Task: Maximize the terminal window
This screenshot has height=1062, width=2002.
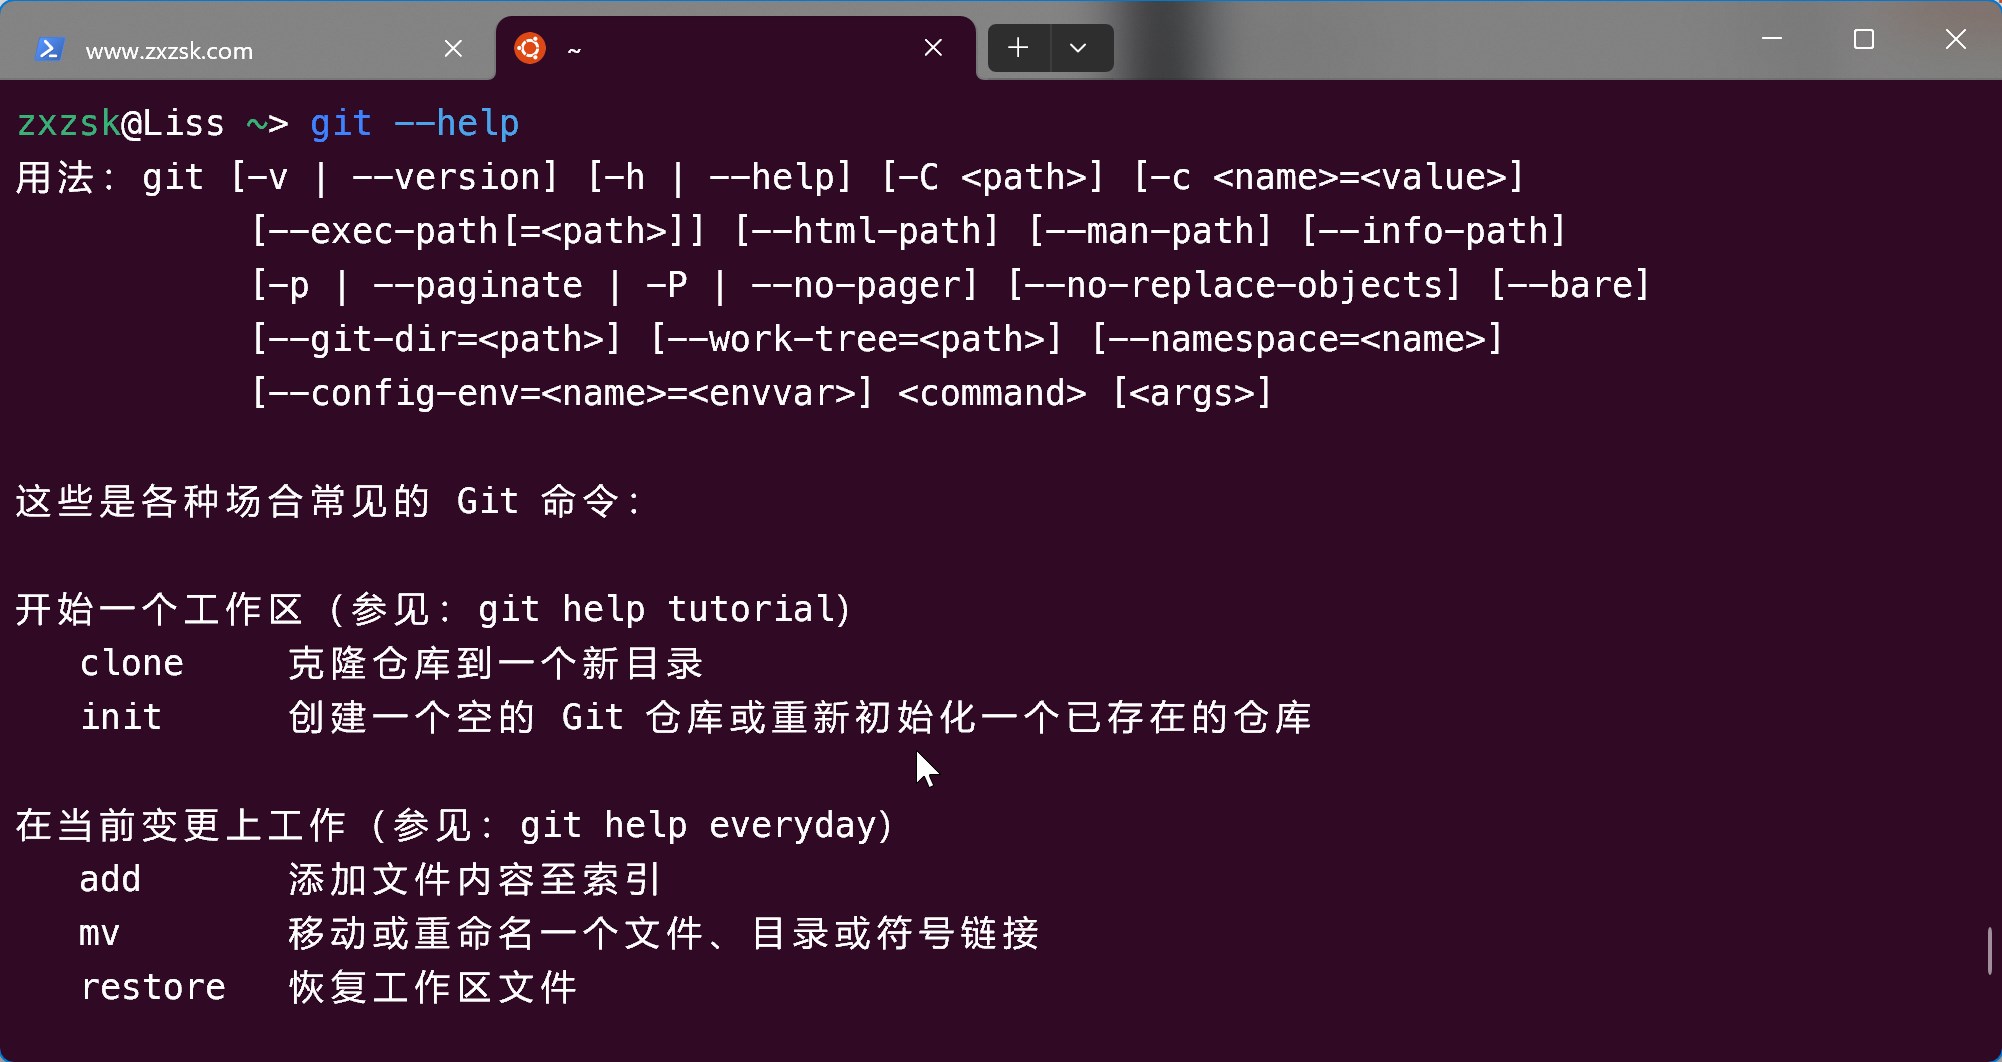Action: point(1864,39)
